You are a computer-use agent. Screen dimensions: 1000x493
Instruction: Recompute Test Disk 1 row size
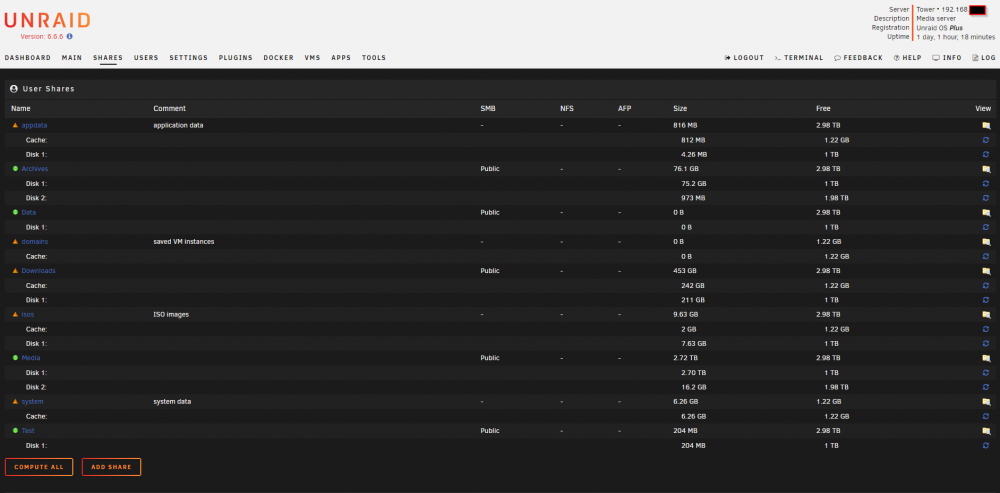(x=986, y=445)
